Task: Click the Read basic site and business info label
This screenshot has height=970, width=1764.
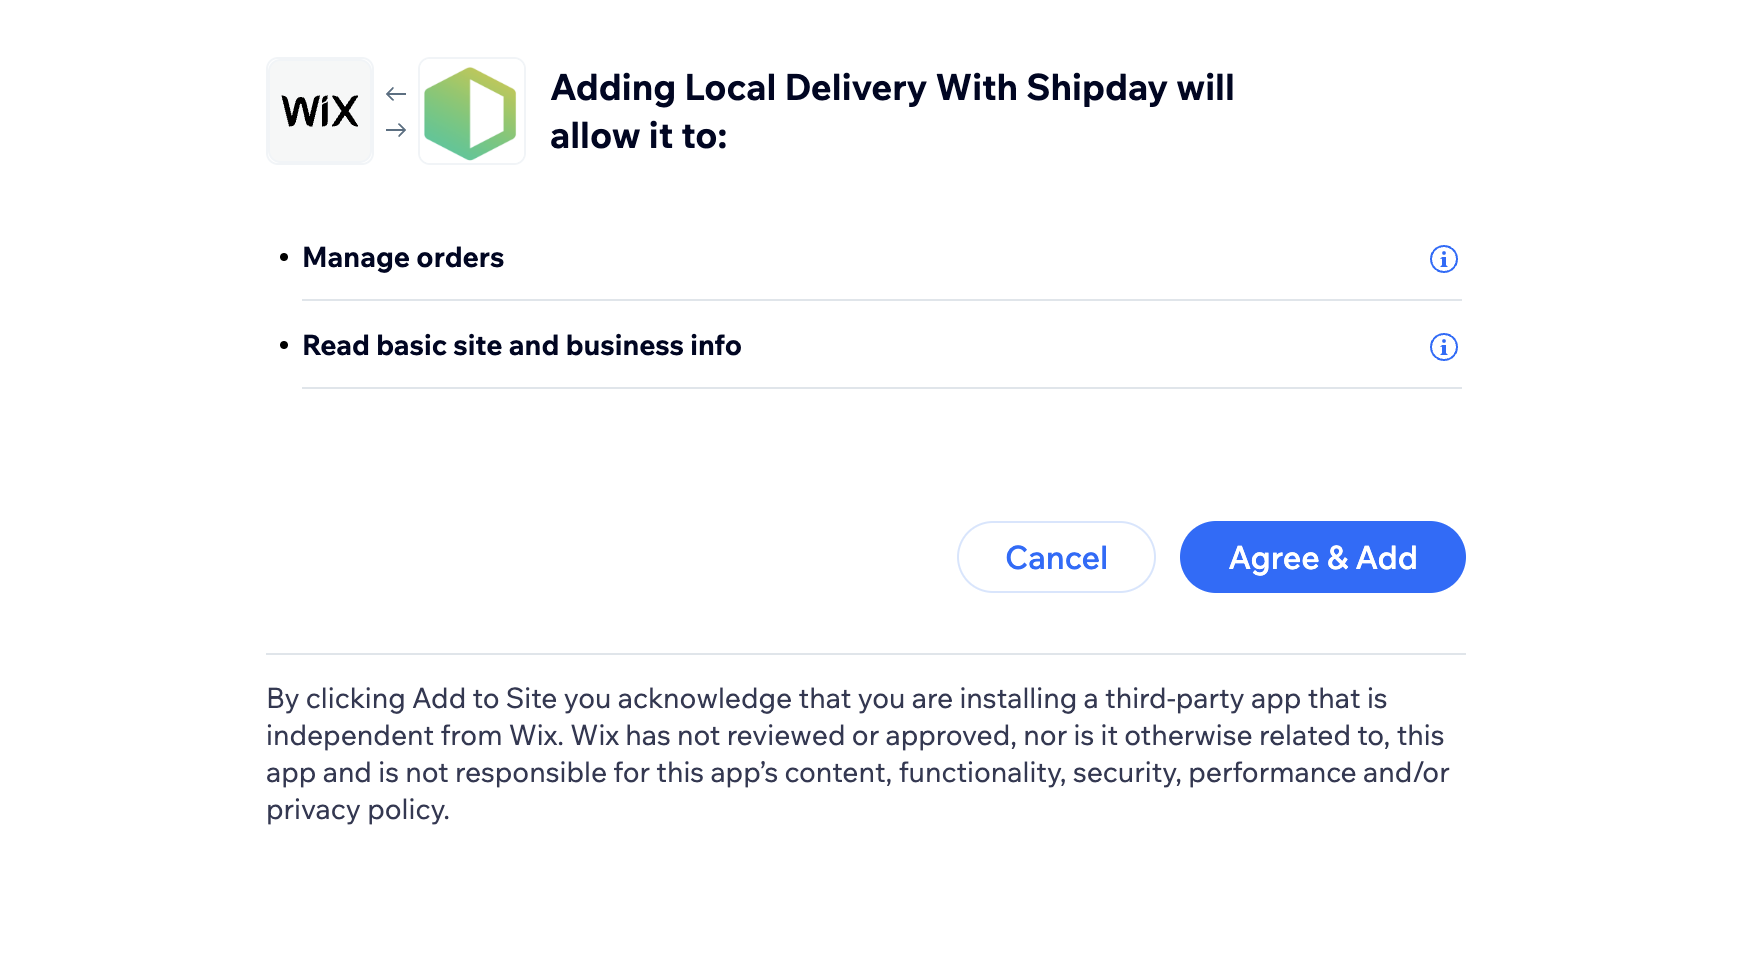Action: point(522,346)
